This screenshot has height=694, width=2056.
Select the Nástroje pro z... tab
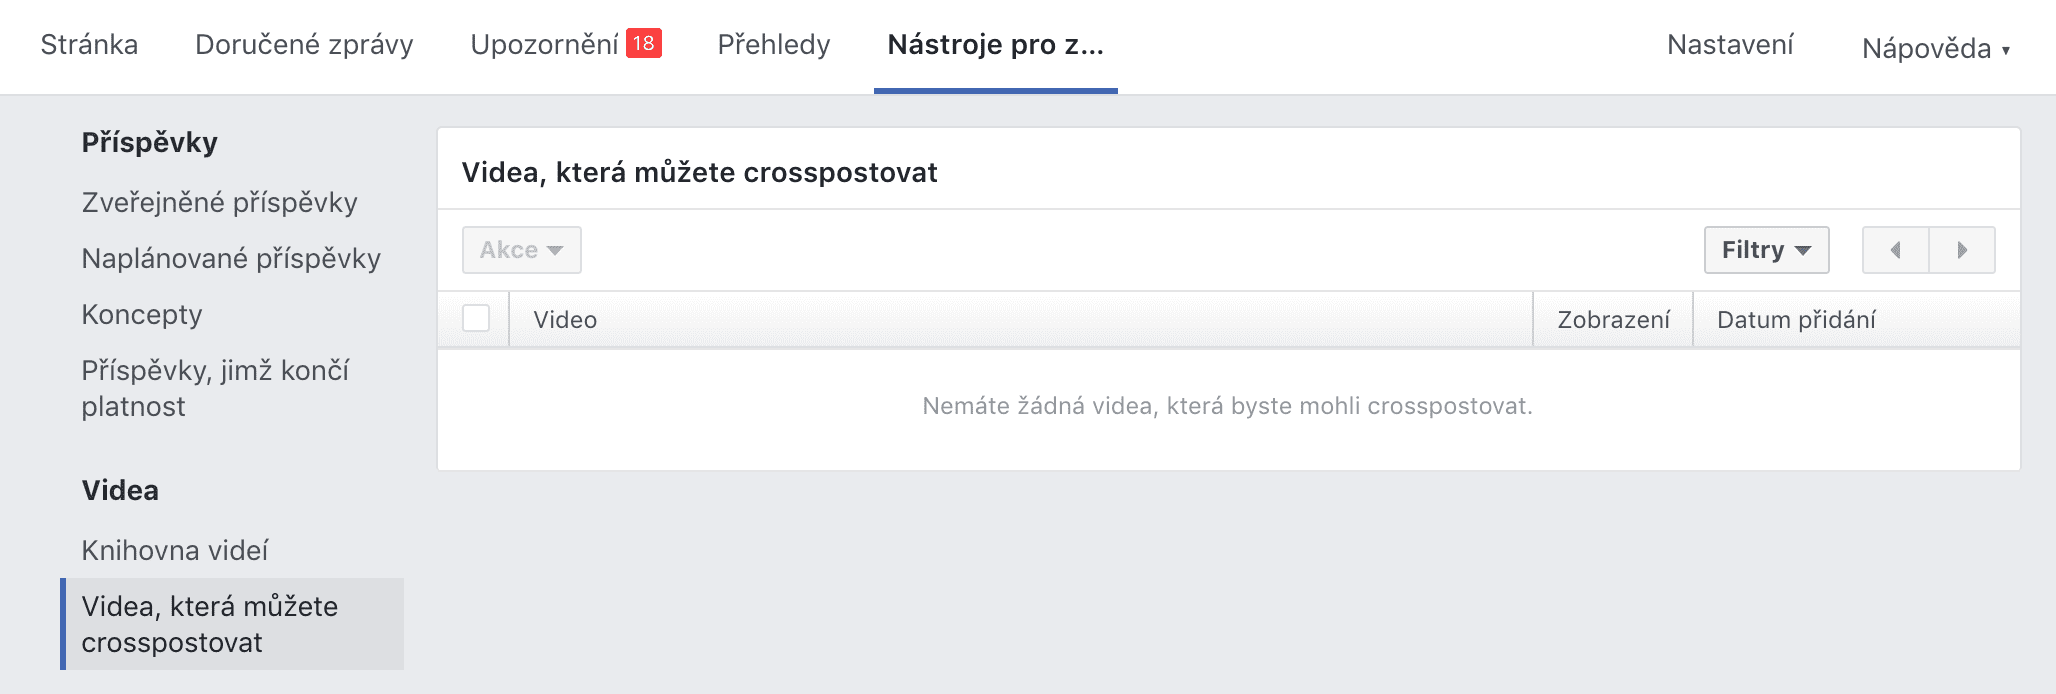coord(995,45)
